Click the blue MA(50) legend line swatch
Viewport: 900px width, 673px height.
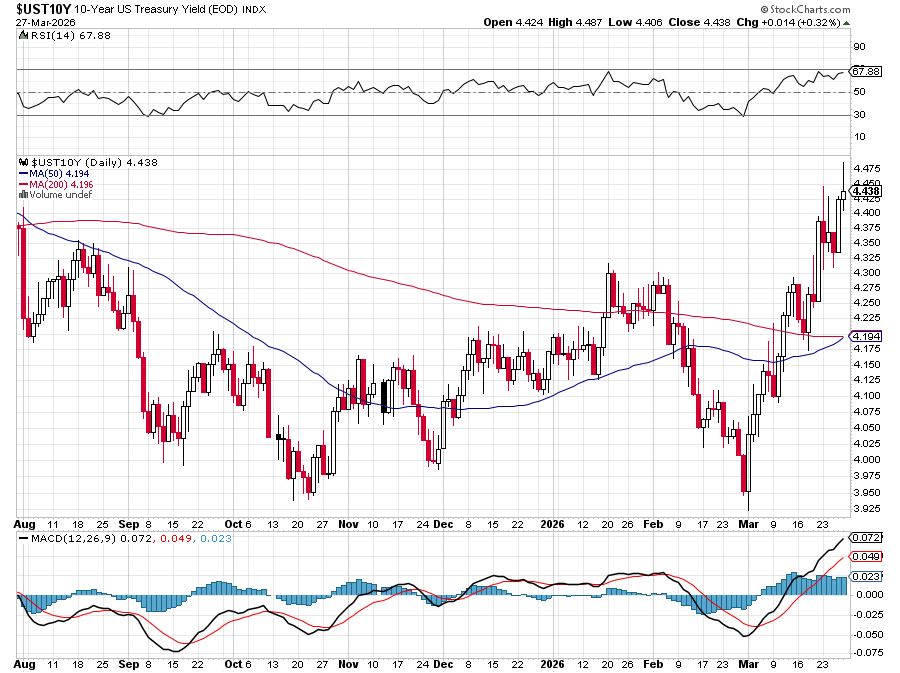click(25, 173)
